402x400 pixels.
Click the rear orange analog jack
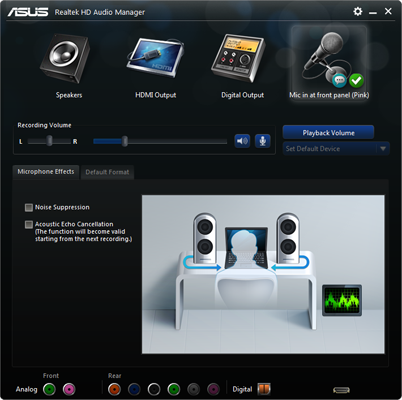(x=114, y=389)
